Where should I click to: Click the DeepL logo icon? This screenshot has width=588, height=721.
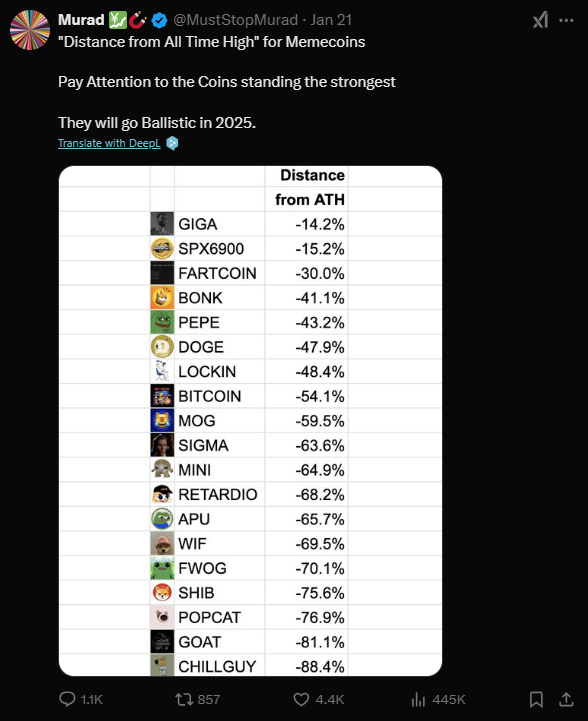(172, 143)
